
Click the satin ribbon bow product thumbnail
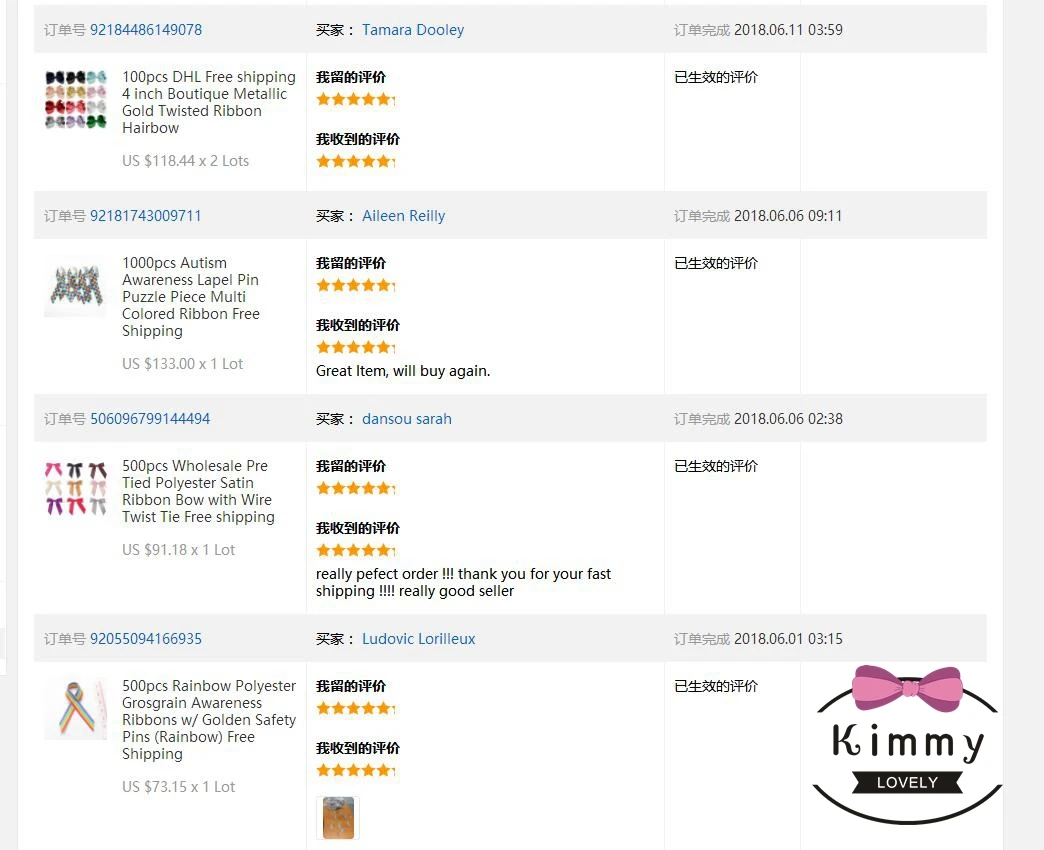click(75, 489)
